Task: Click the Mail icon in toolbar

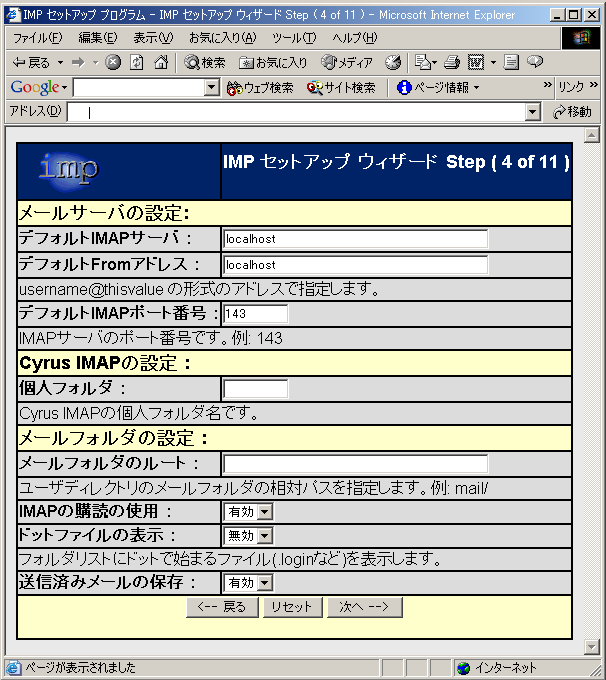Action: [x=423, y=62]
